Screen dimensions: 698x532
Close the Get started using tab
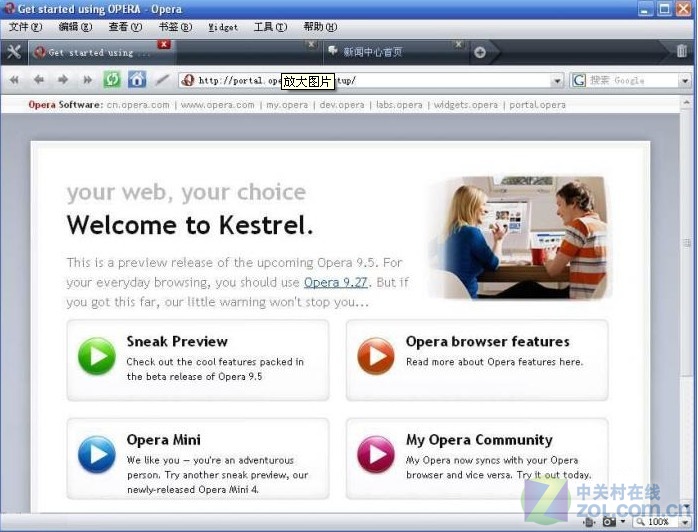(164, 45)
